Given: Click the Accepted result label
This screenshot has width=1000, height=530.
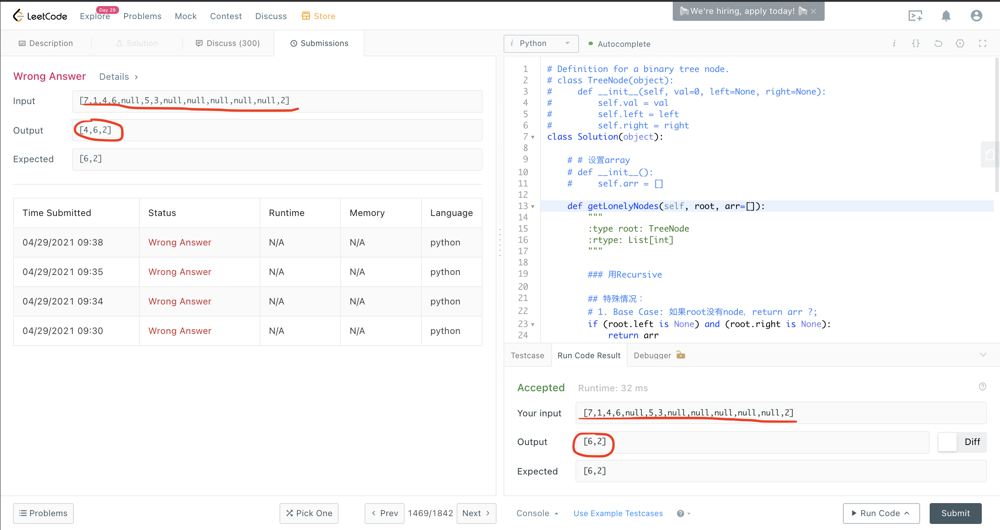Looking at the screenshot, I should [x=541, y=388].
